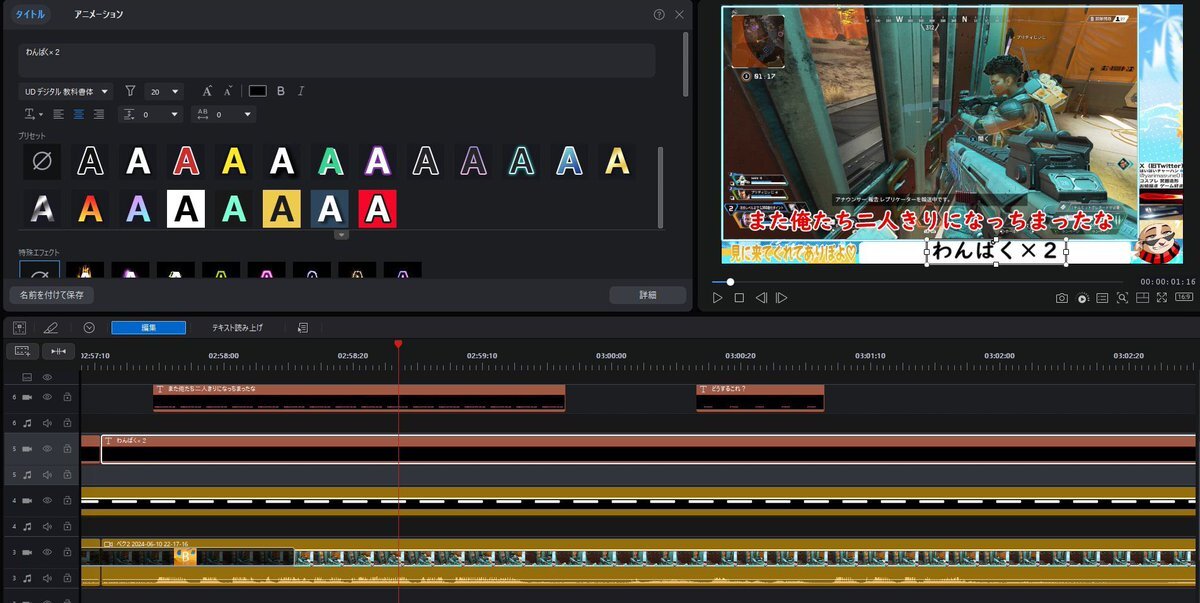Stop the preview playback
1200x603 pixels.
click(x=739, y=298)
